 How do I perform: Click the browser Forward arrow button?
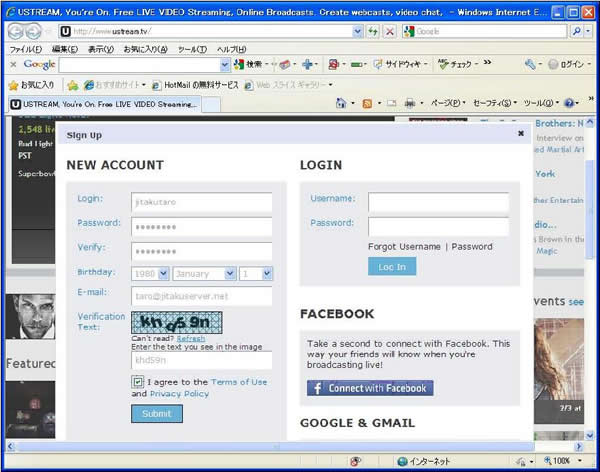[34, 31]
